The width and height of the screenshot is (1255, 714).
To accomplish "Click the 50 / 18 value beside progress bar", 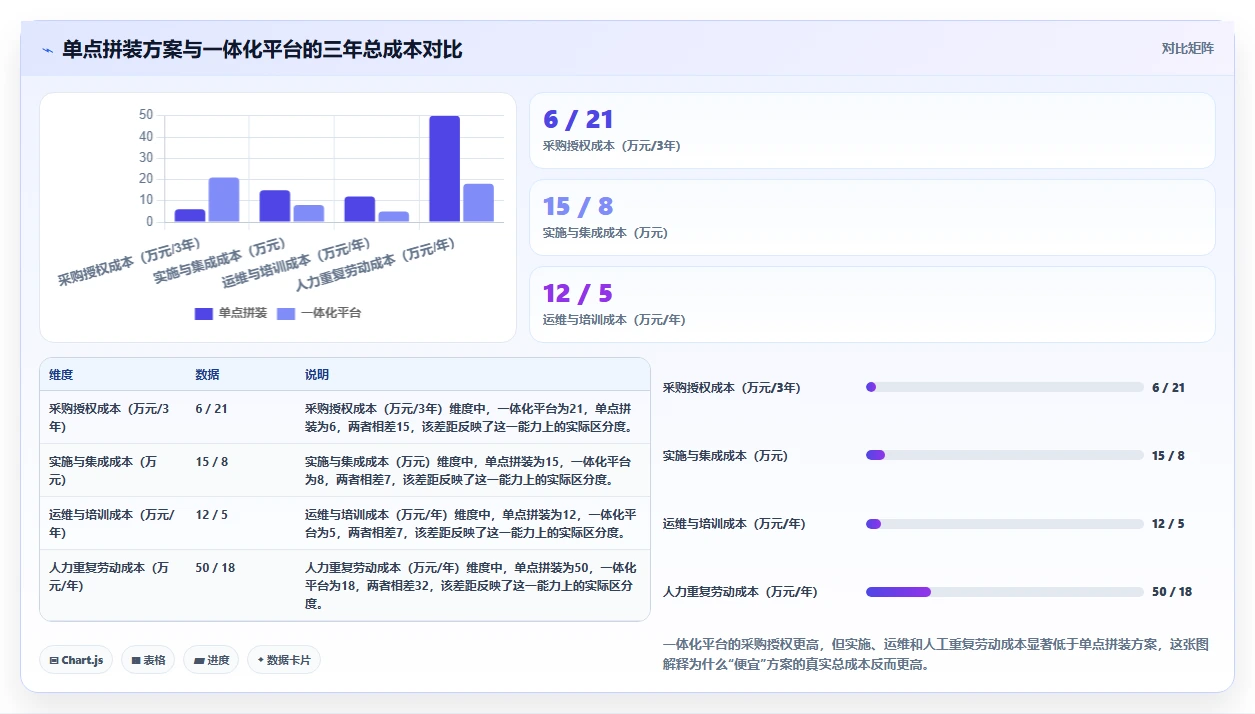I will [x=1172, y=592].
